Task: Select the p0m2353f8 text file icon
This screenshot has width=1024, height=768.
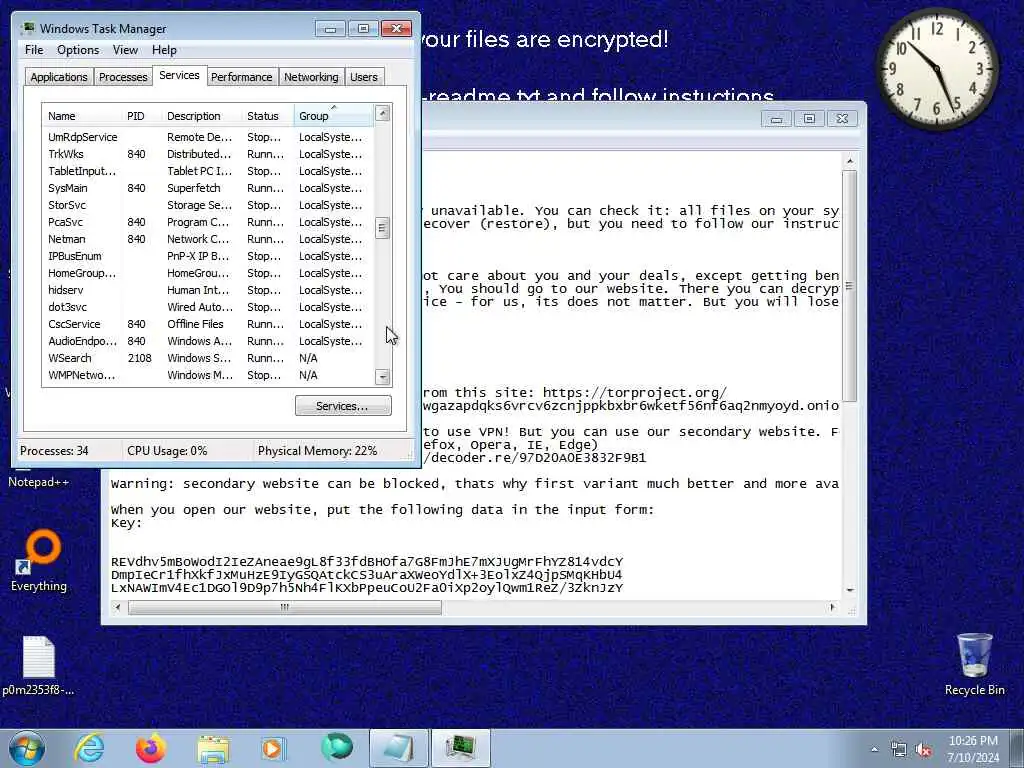Action: pos(38,665)
